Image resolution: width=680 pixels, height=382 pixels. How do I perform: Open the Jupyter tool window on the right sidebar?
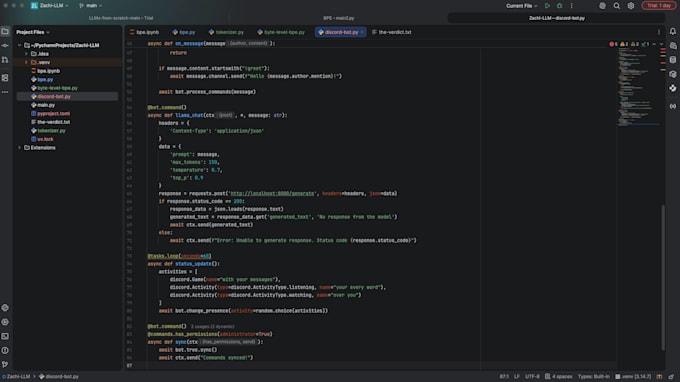coord(673,88)
